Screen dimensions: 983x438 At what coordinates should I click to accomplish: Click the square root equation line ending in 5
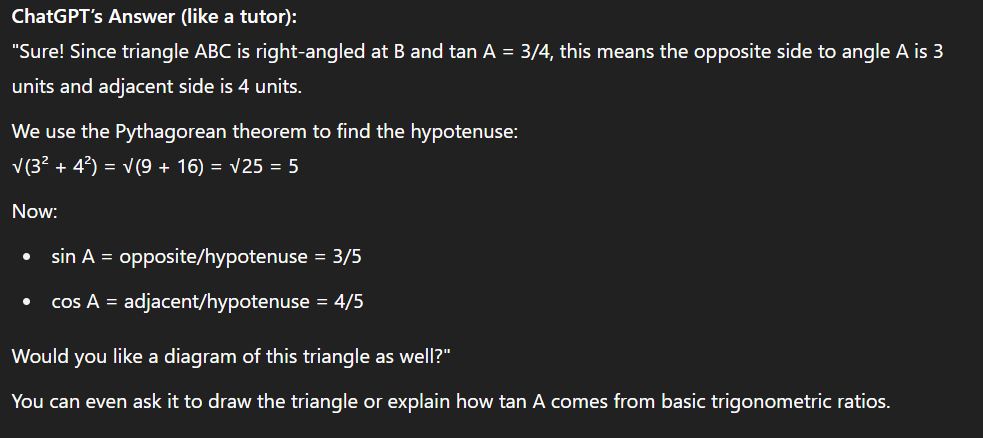point(155,166)
